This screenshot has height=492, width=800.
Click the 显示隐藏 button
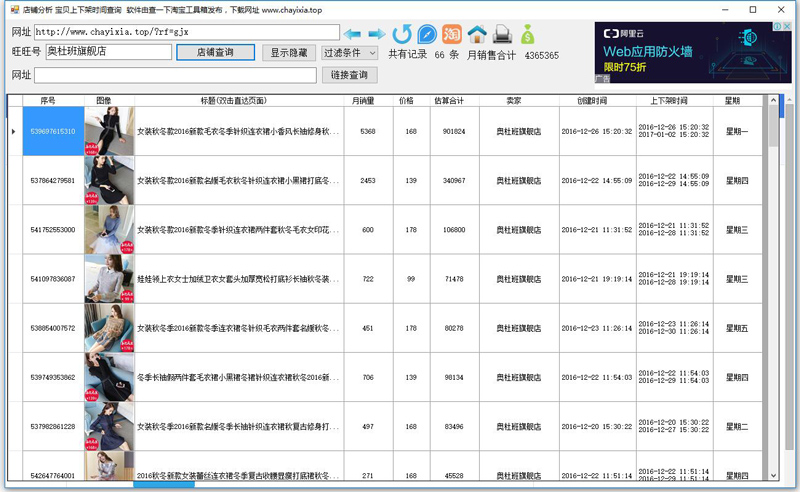tap(289, 53)
